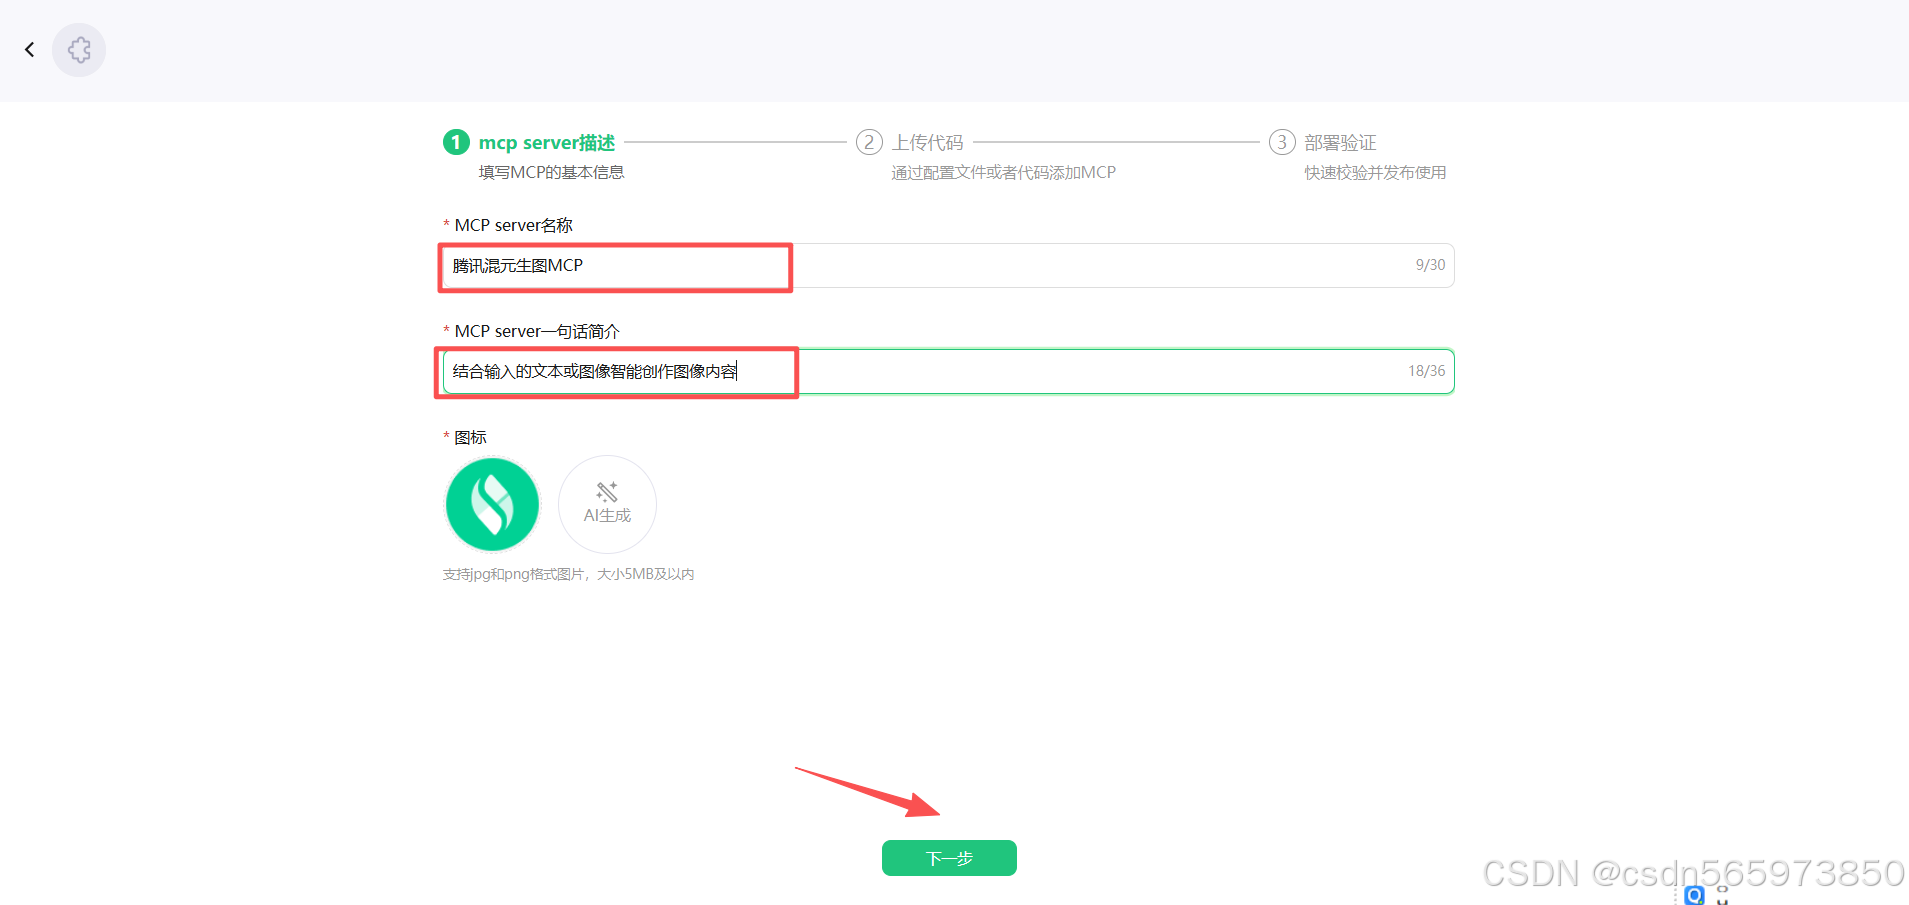Focus the MCP server名称 input field
The width and height of the screenshot is (1909, 905).
pyautogui.click(x=948, y=266)
